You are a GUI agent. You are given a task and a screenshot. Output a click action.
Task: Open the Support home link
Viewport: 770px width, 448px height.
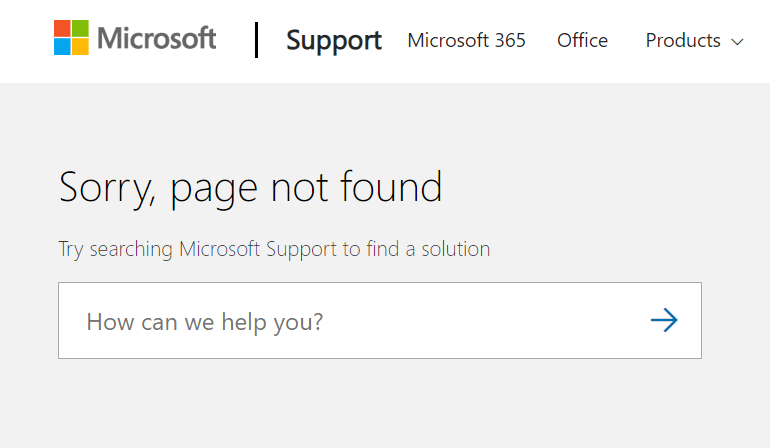point(333,40)
